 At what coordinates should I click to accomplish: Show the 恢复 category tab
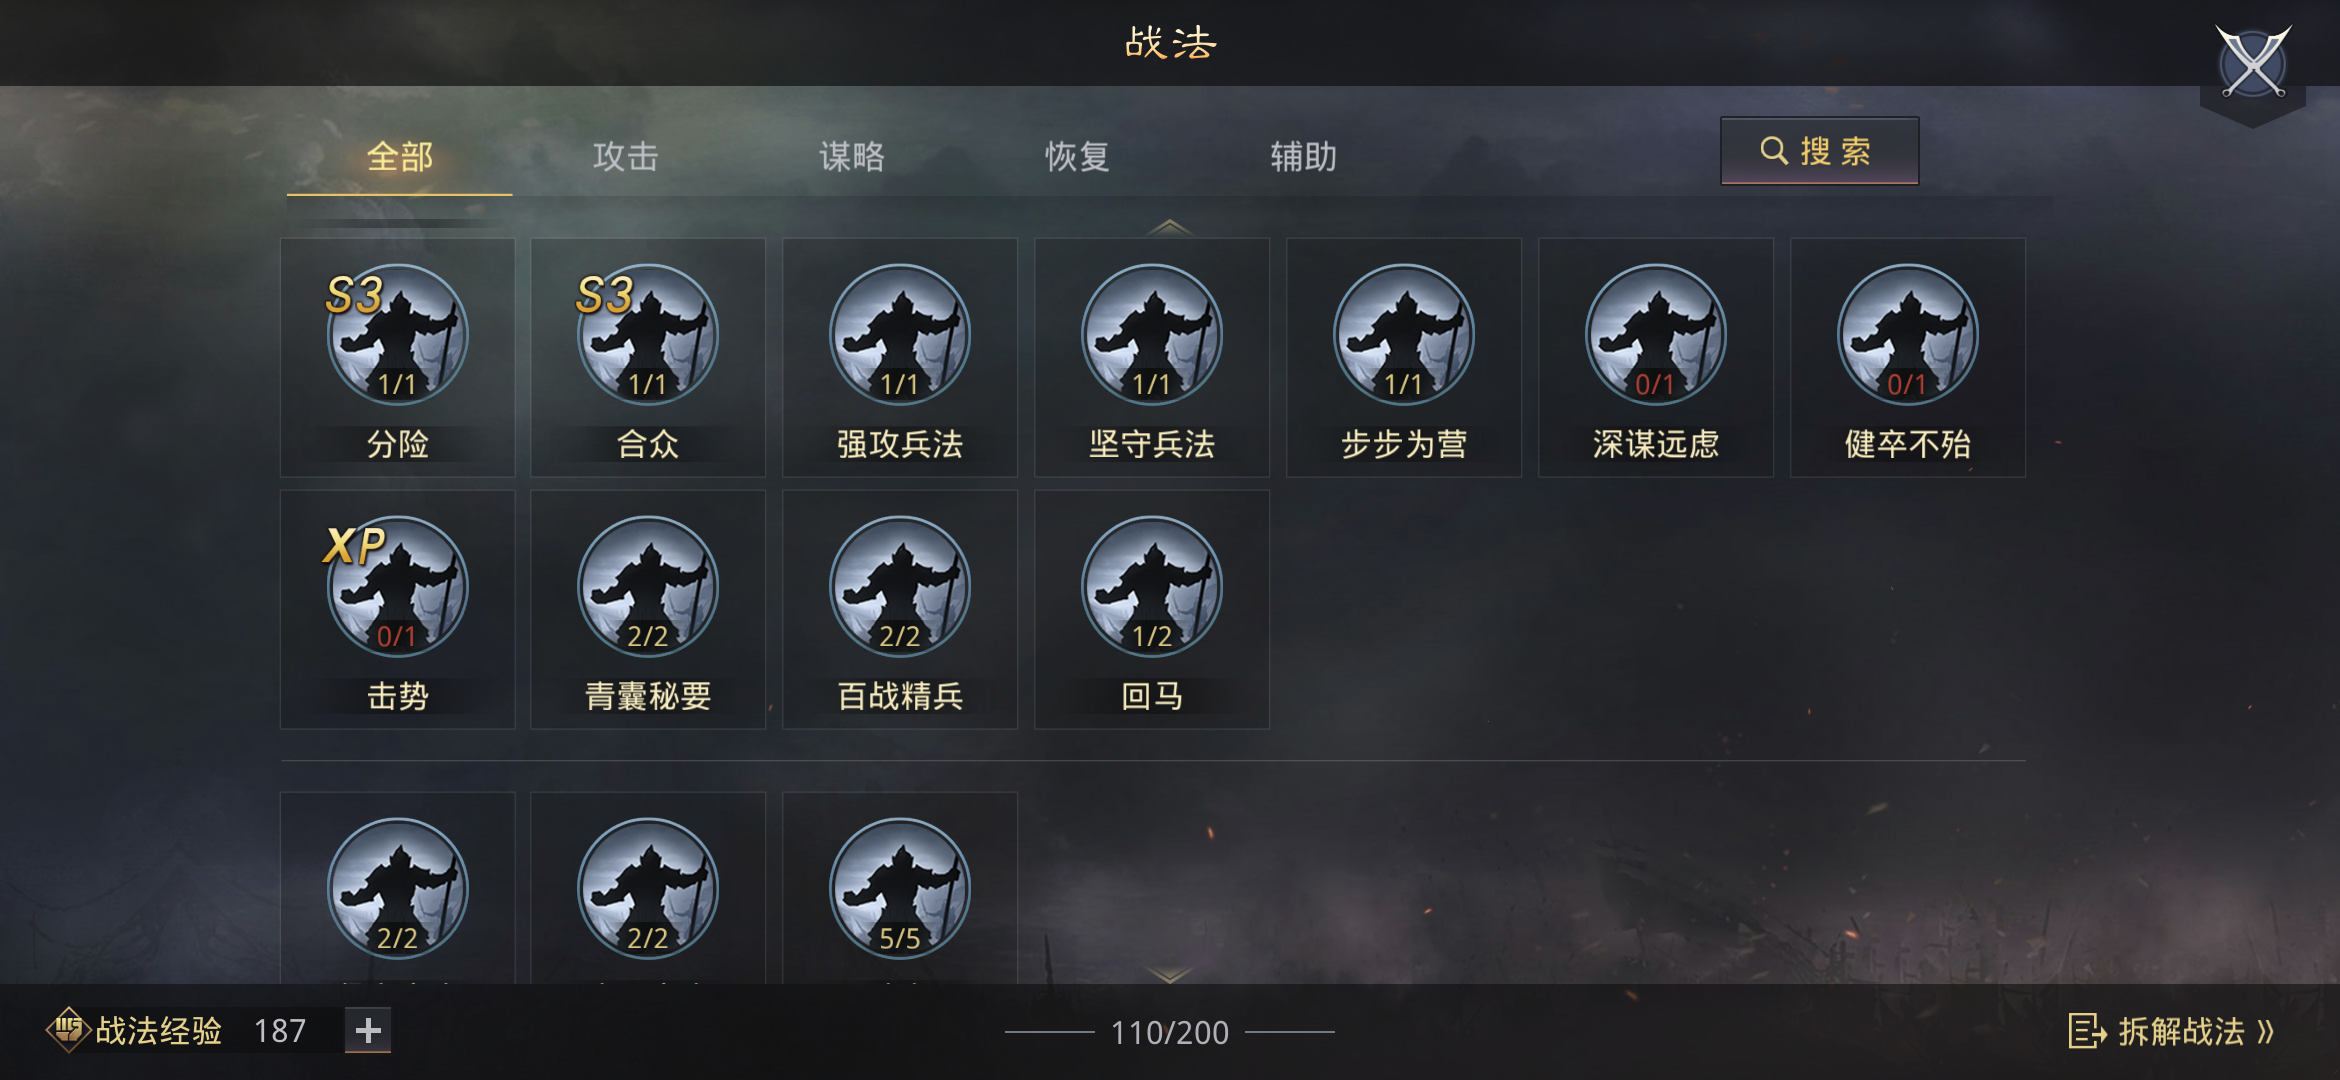1077,157
